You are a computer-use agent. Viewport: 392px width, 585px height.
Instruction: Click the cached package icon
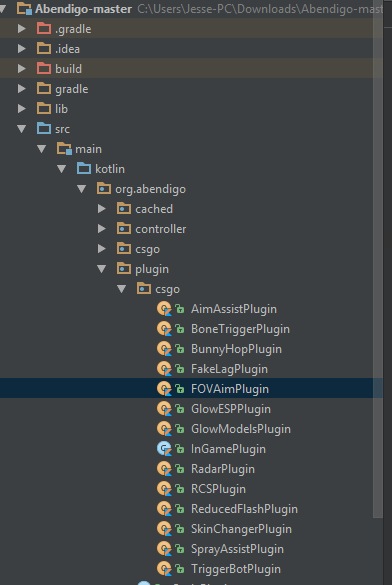tap(124, 209)
